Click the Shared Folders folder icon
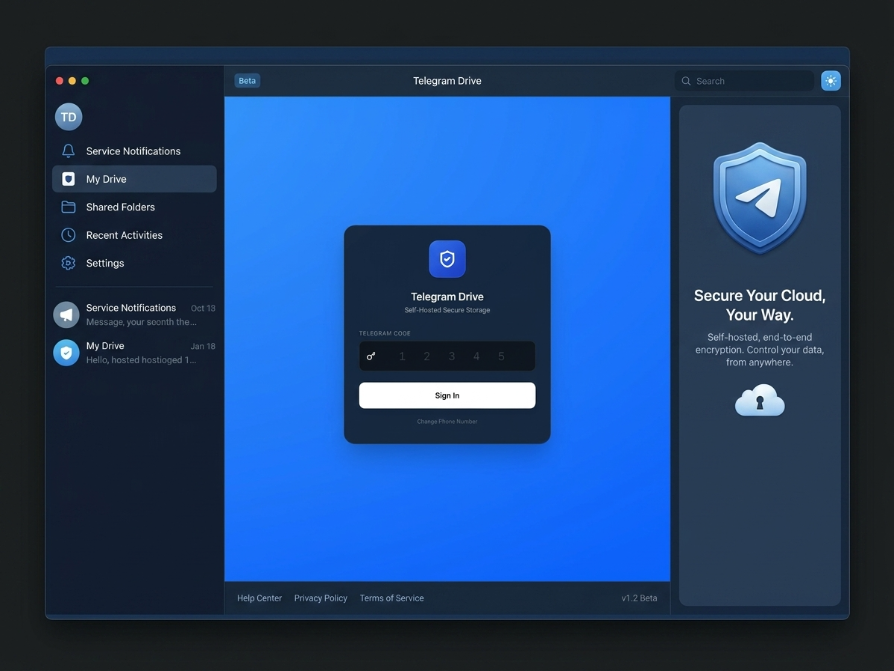The image size is (894, 671). coord(68,207)
